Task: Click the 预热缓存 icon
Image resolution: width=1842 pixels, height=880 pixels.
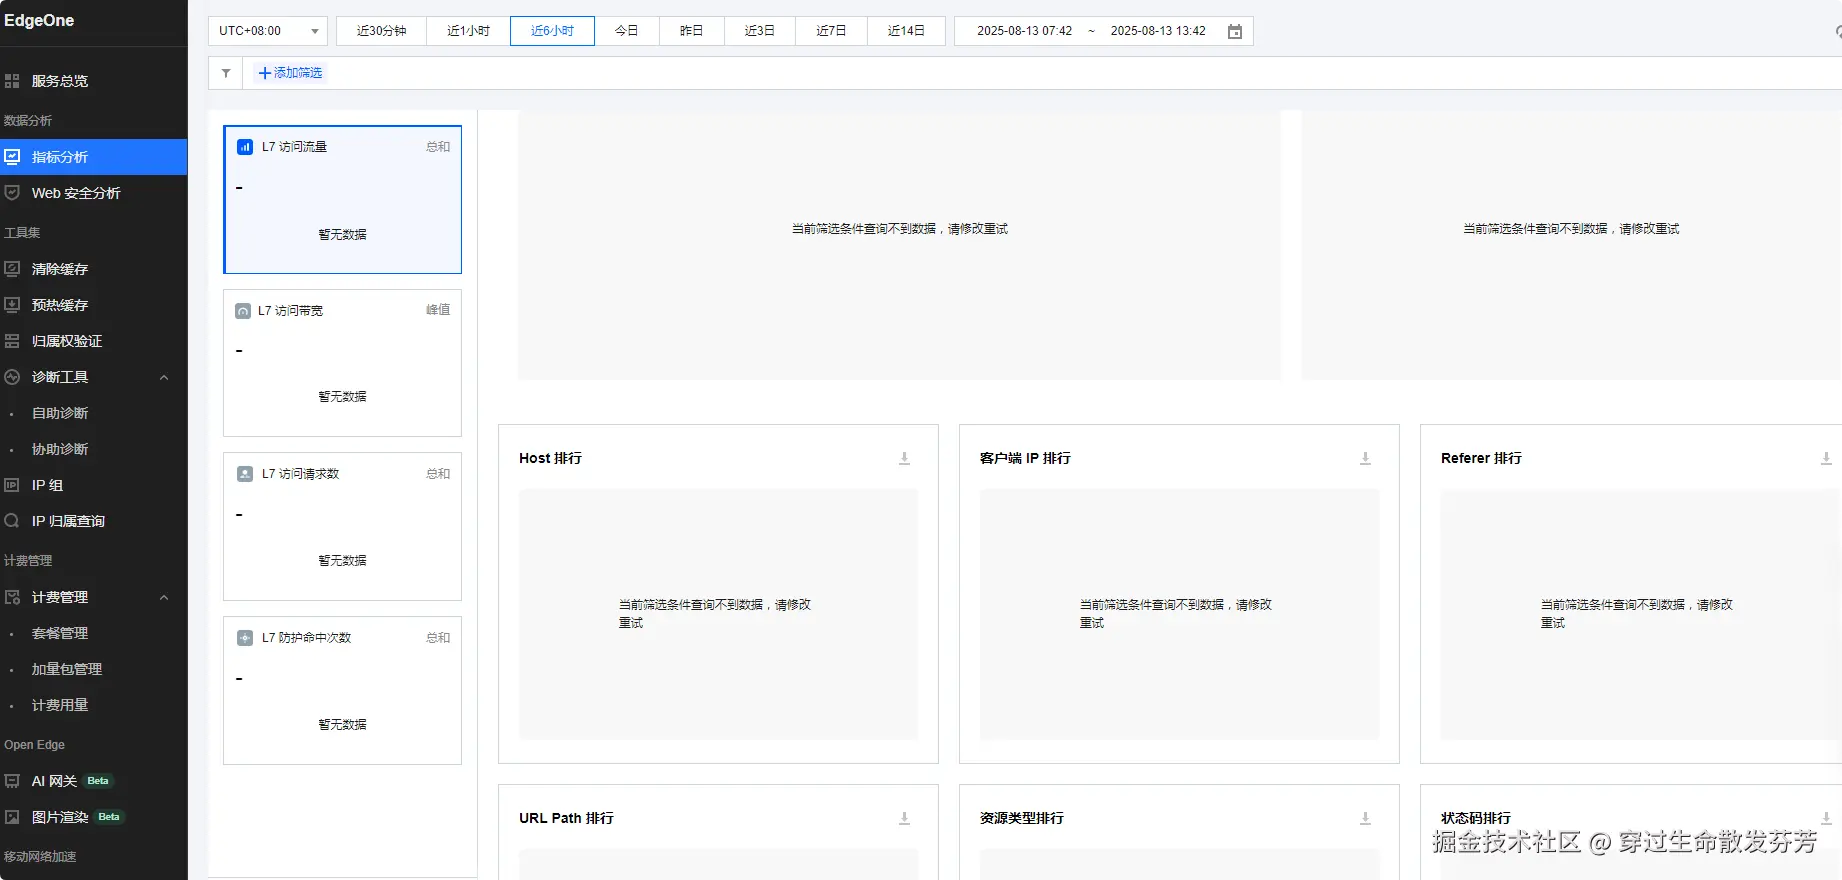Action: (x=12, y=305)
